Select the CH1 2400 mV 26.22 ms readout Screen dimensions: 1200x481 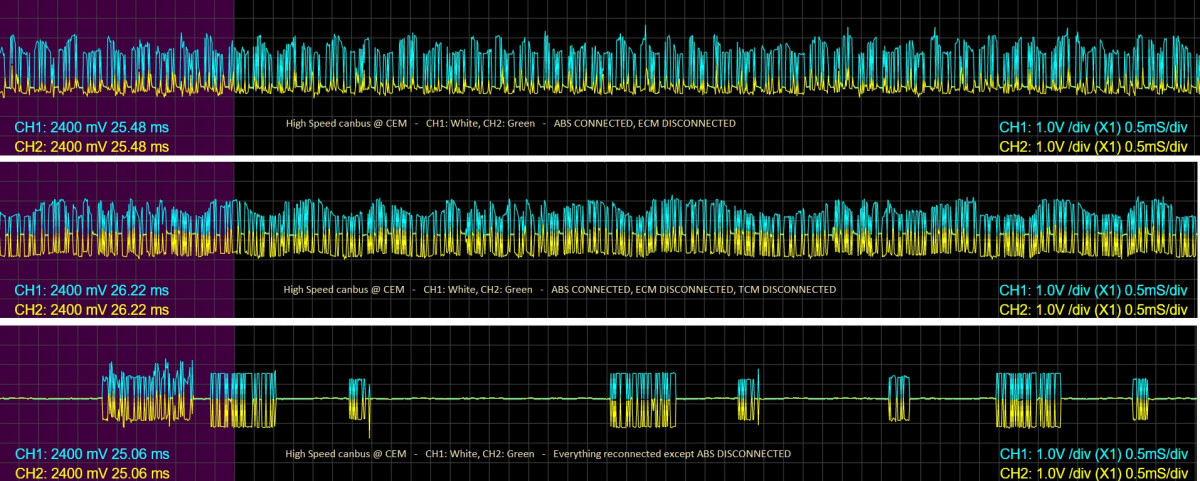[x=92, y=290]
